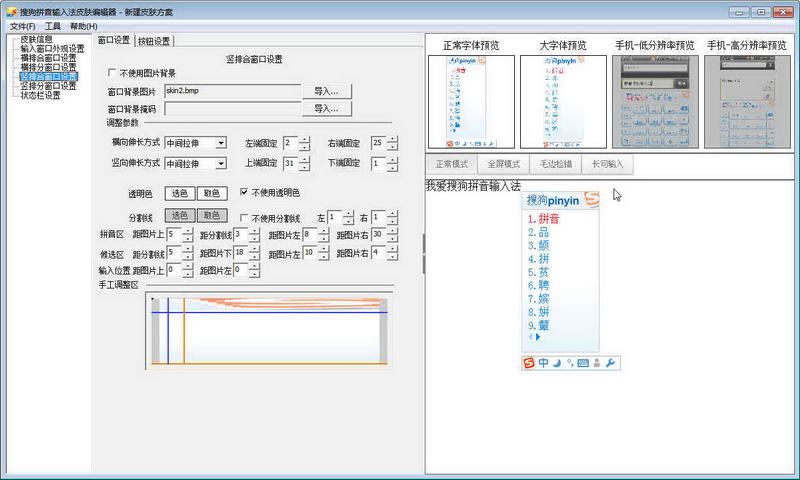The width and height of the screenshot is (800, 480).
Task: Click the 手机-高分辨率预览 thumbnail
Action: click(x=747, y=102)
